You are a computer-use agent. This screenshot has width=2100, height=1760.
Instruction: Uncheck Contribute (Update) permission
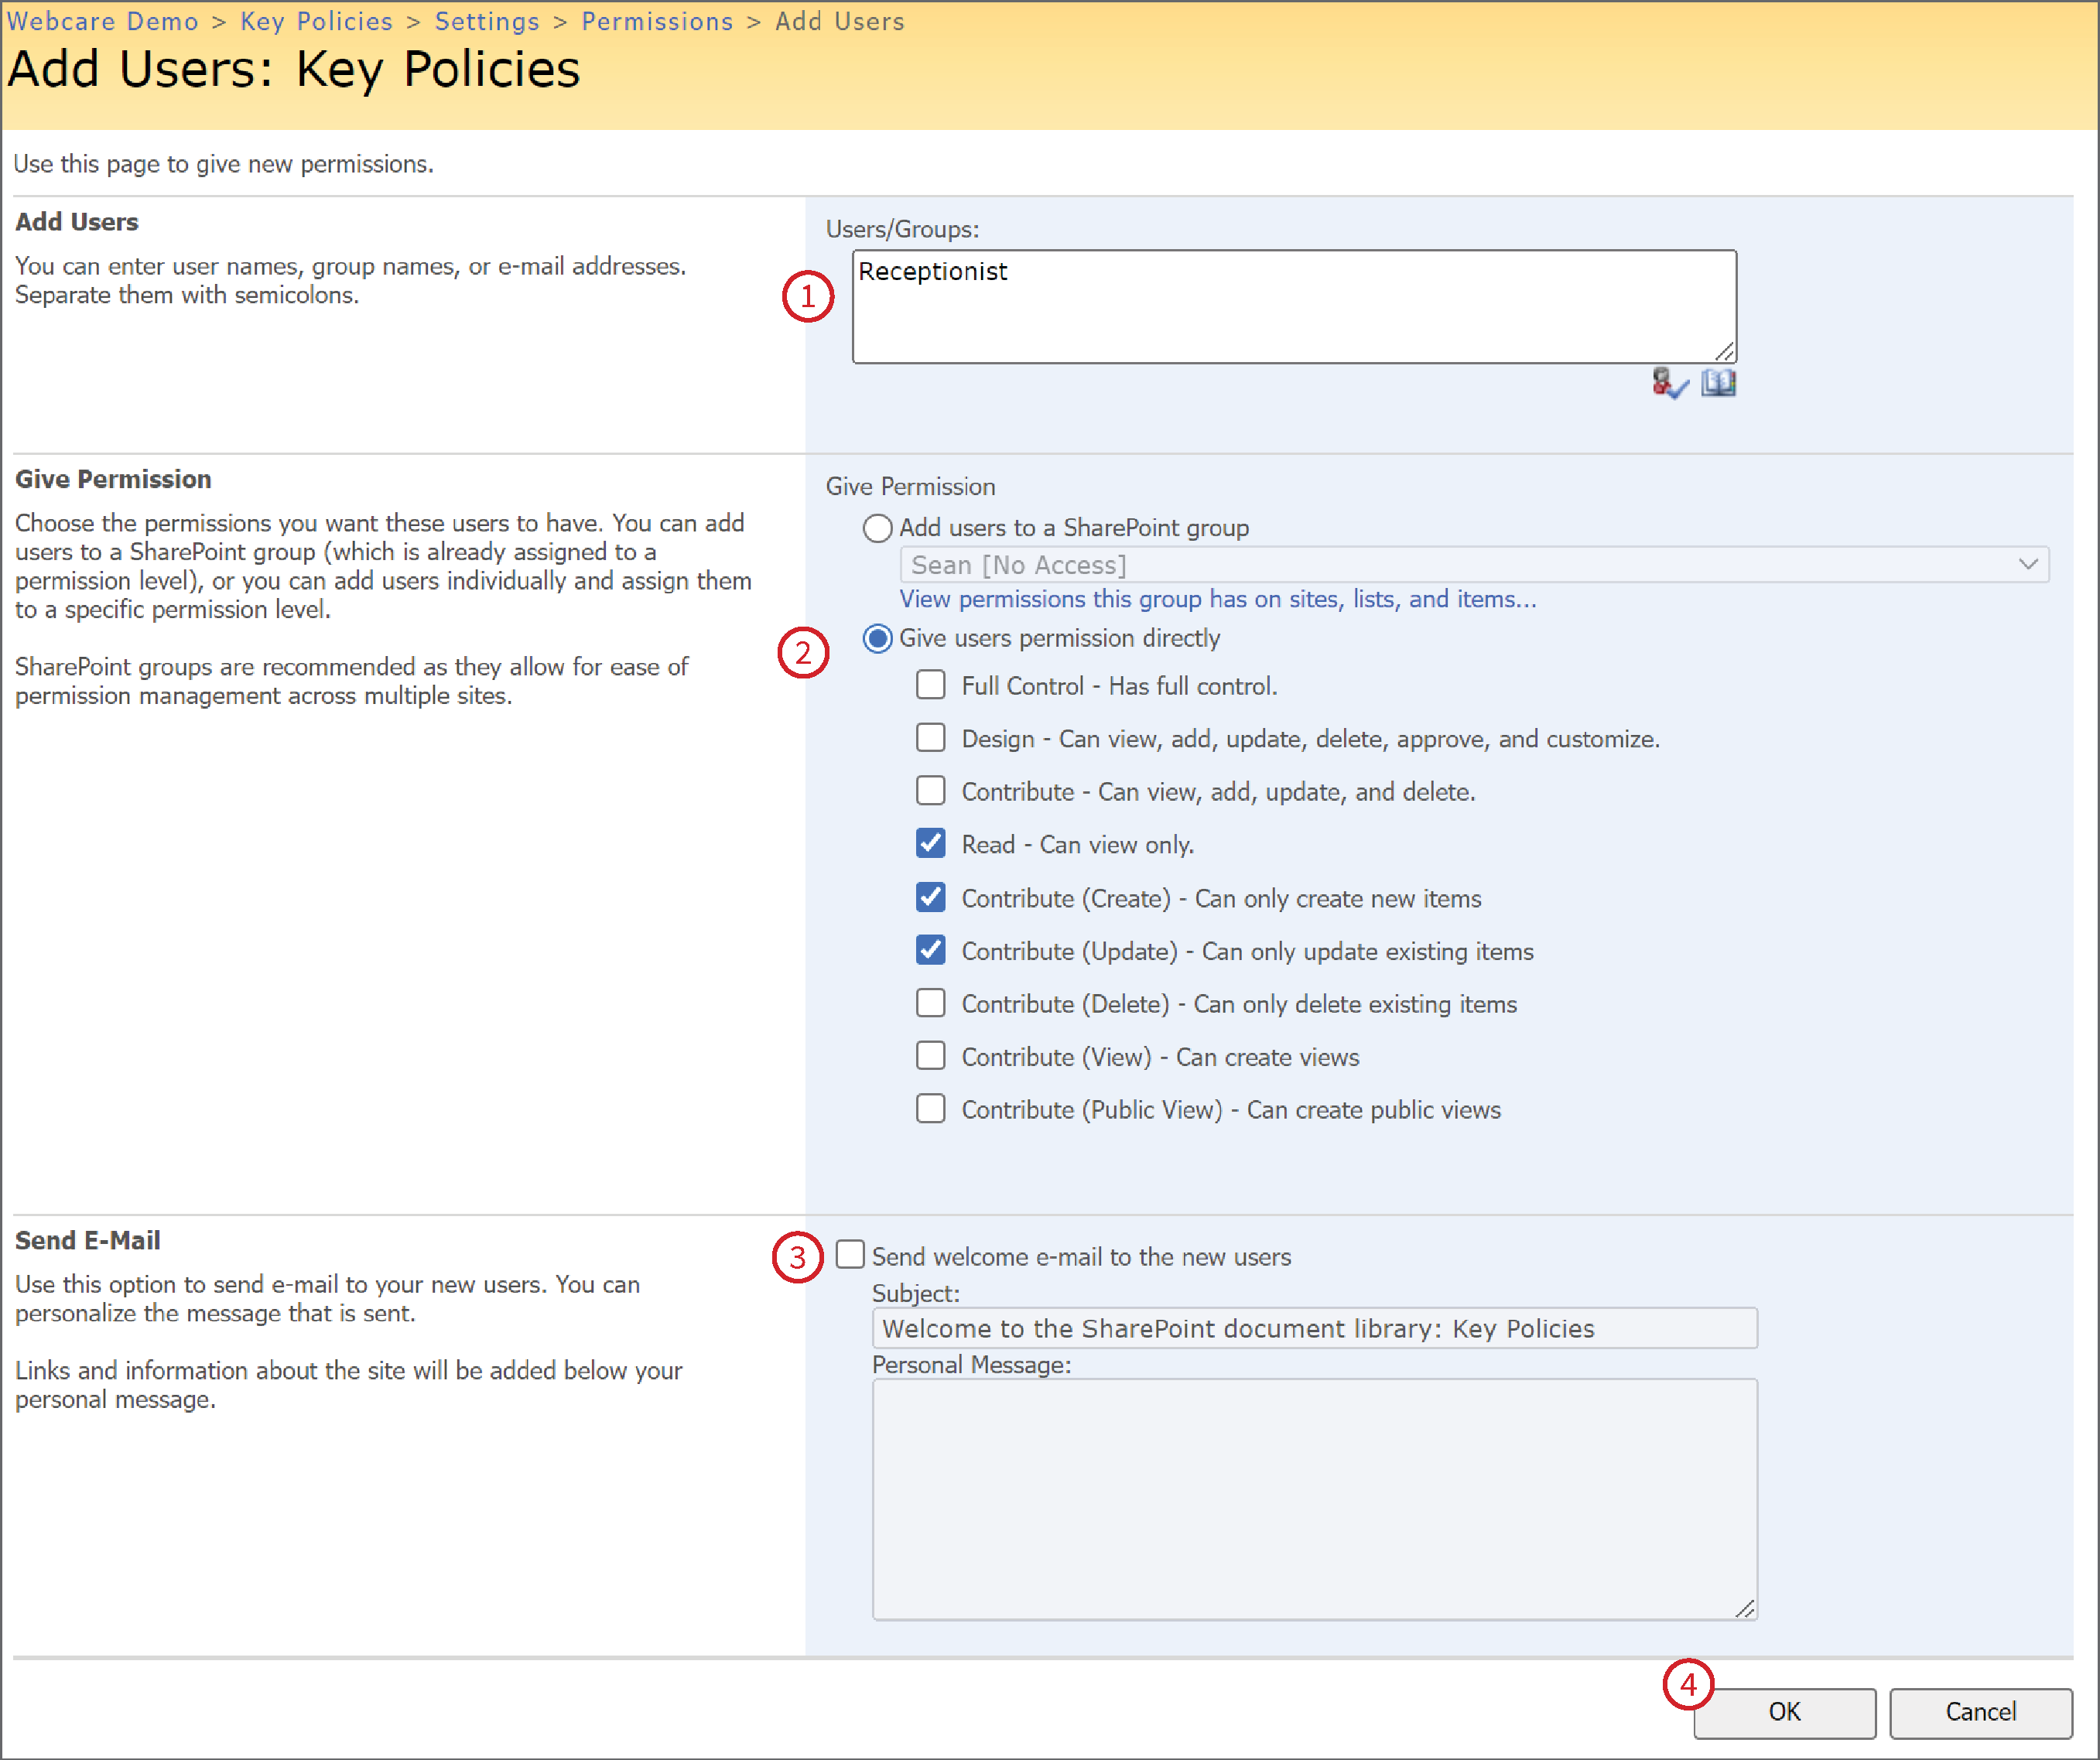(930, 951)
